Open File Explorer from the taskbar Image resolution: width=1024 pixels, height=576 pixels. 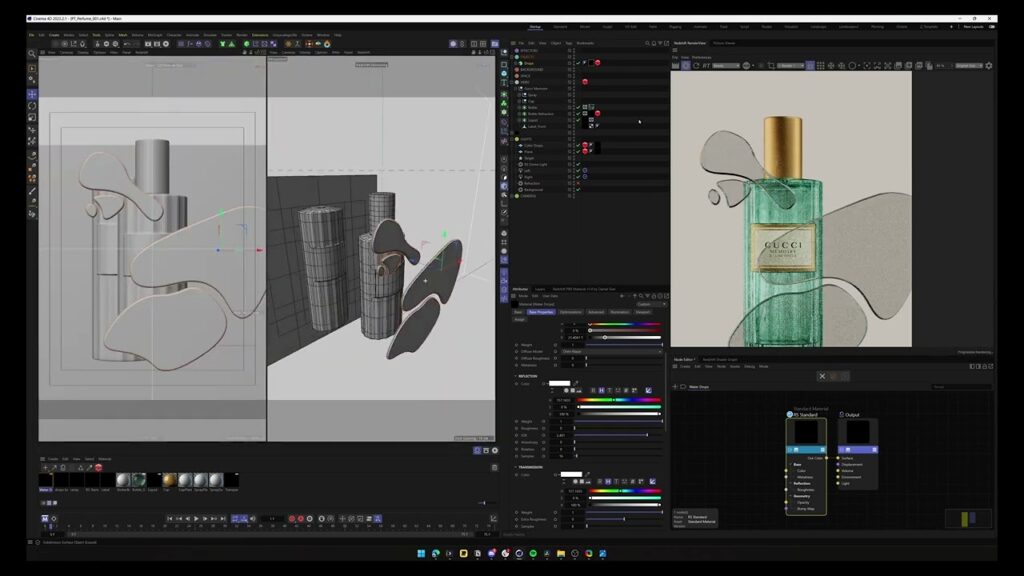[x=560, y=553]
